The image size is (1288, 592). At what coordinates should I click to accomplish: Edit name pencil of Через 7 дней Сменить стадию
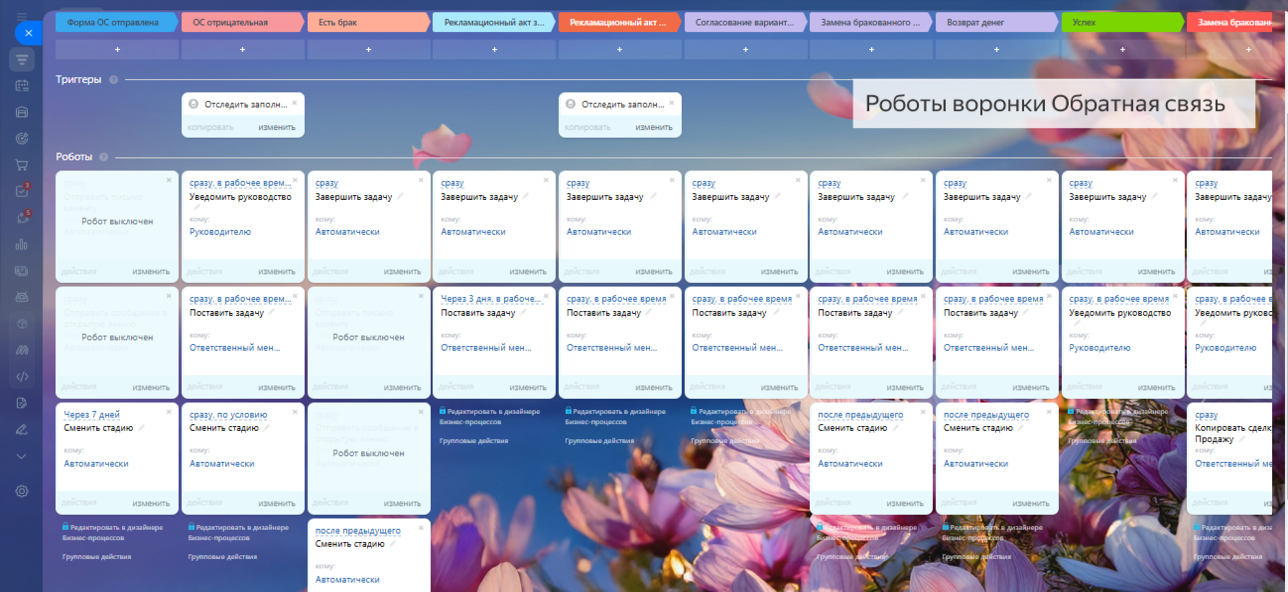141,427
